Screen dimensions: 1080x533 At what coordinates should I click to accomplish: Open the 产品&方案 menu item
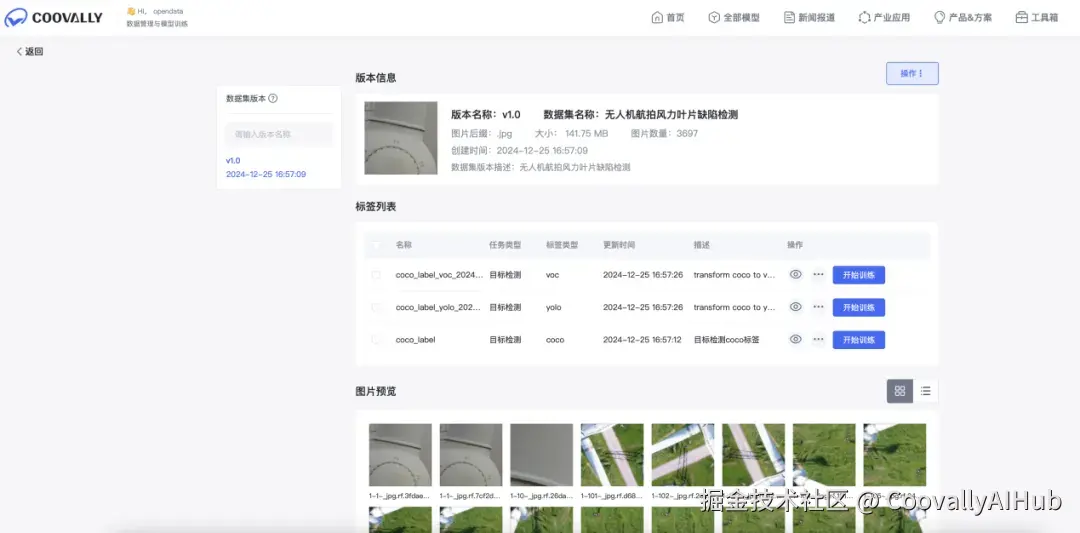point(963,18)
